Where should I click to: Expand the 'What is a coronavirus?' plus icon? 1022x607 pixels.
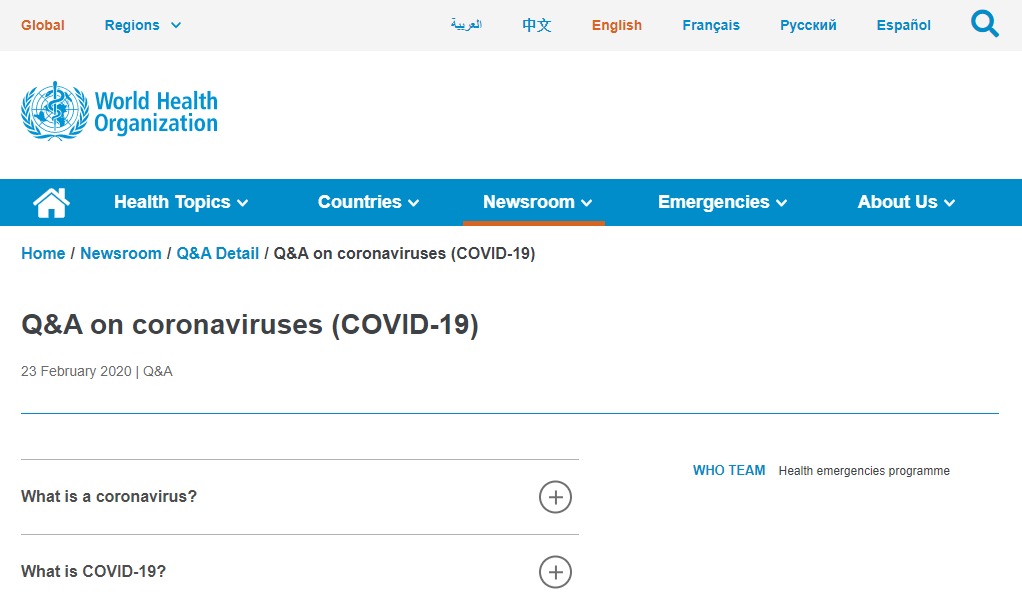click(555, 497)
